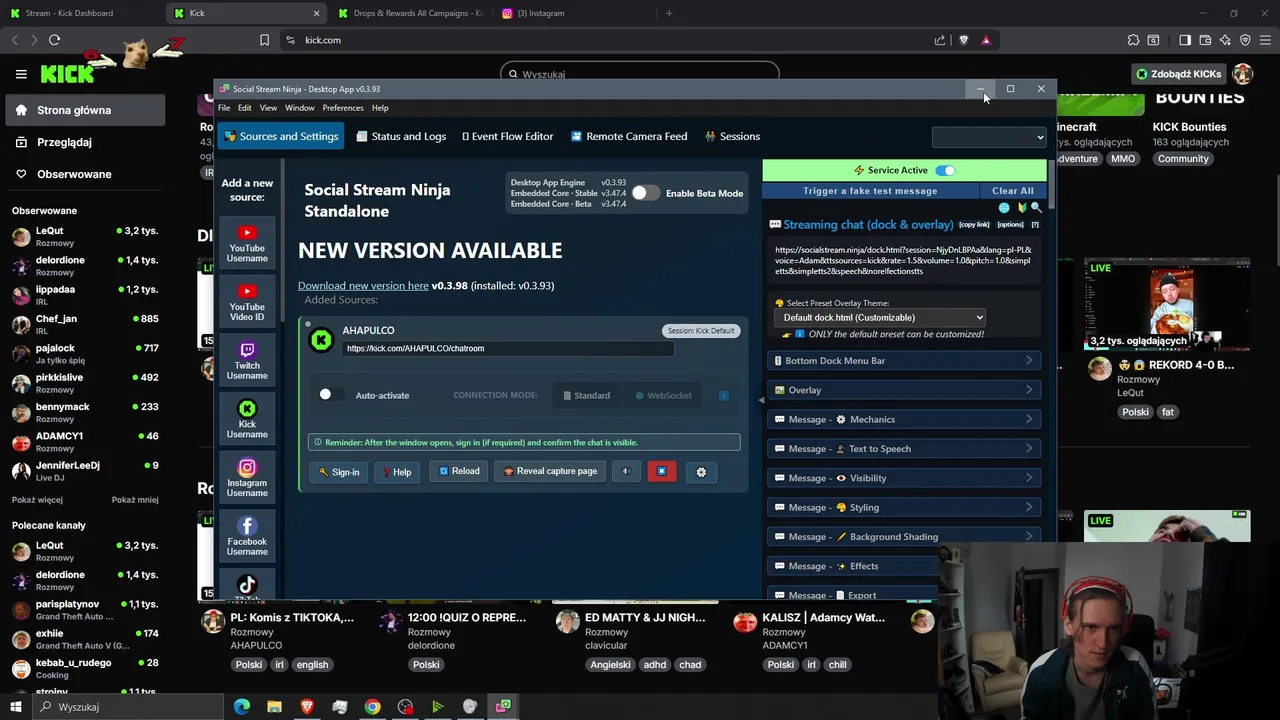The width and height of the screenshot is (1280, 720).
Task: Click the Sign-in button
Action: coord(339,472)
